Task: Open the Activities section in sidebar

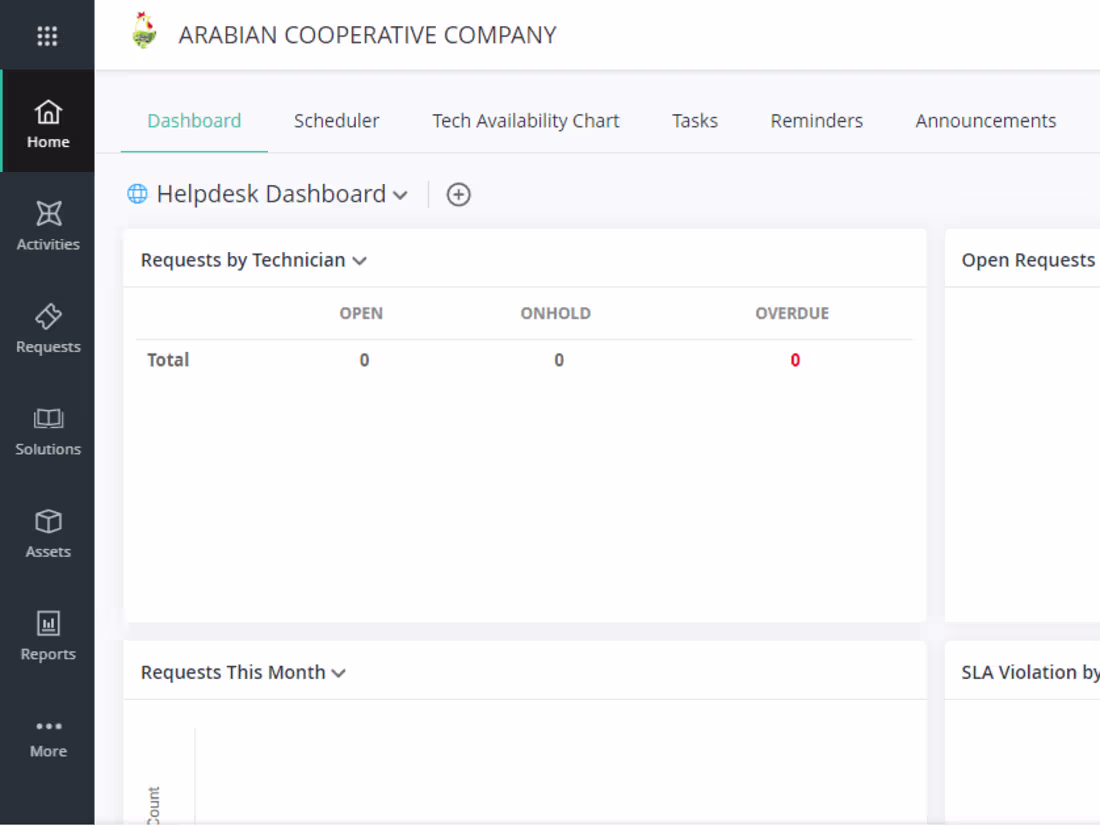Action: click(47, 220)
